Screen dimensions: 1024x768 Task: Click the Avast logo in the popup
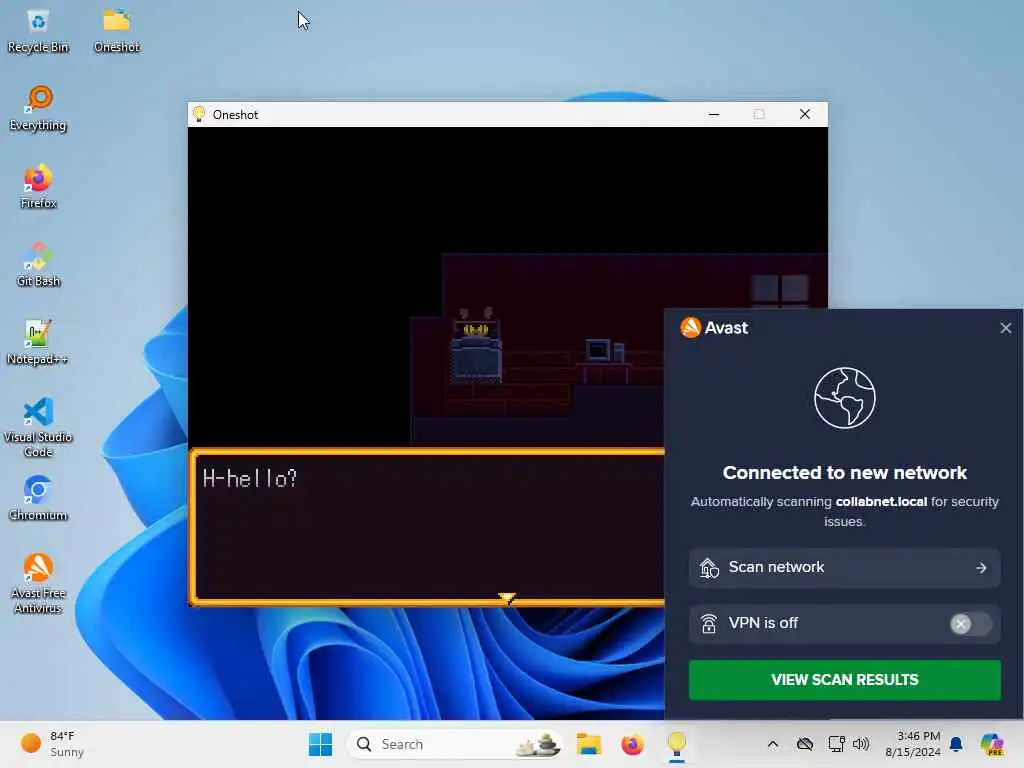(x=714, y=327)
